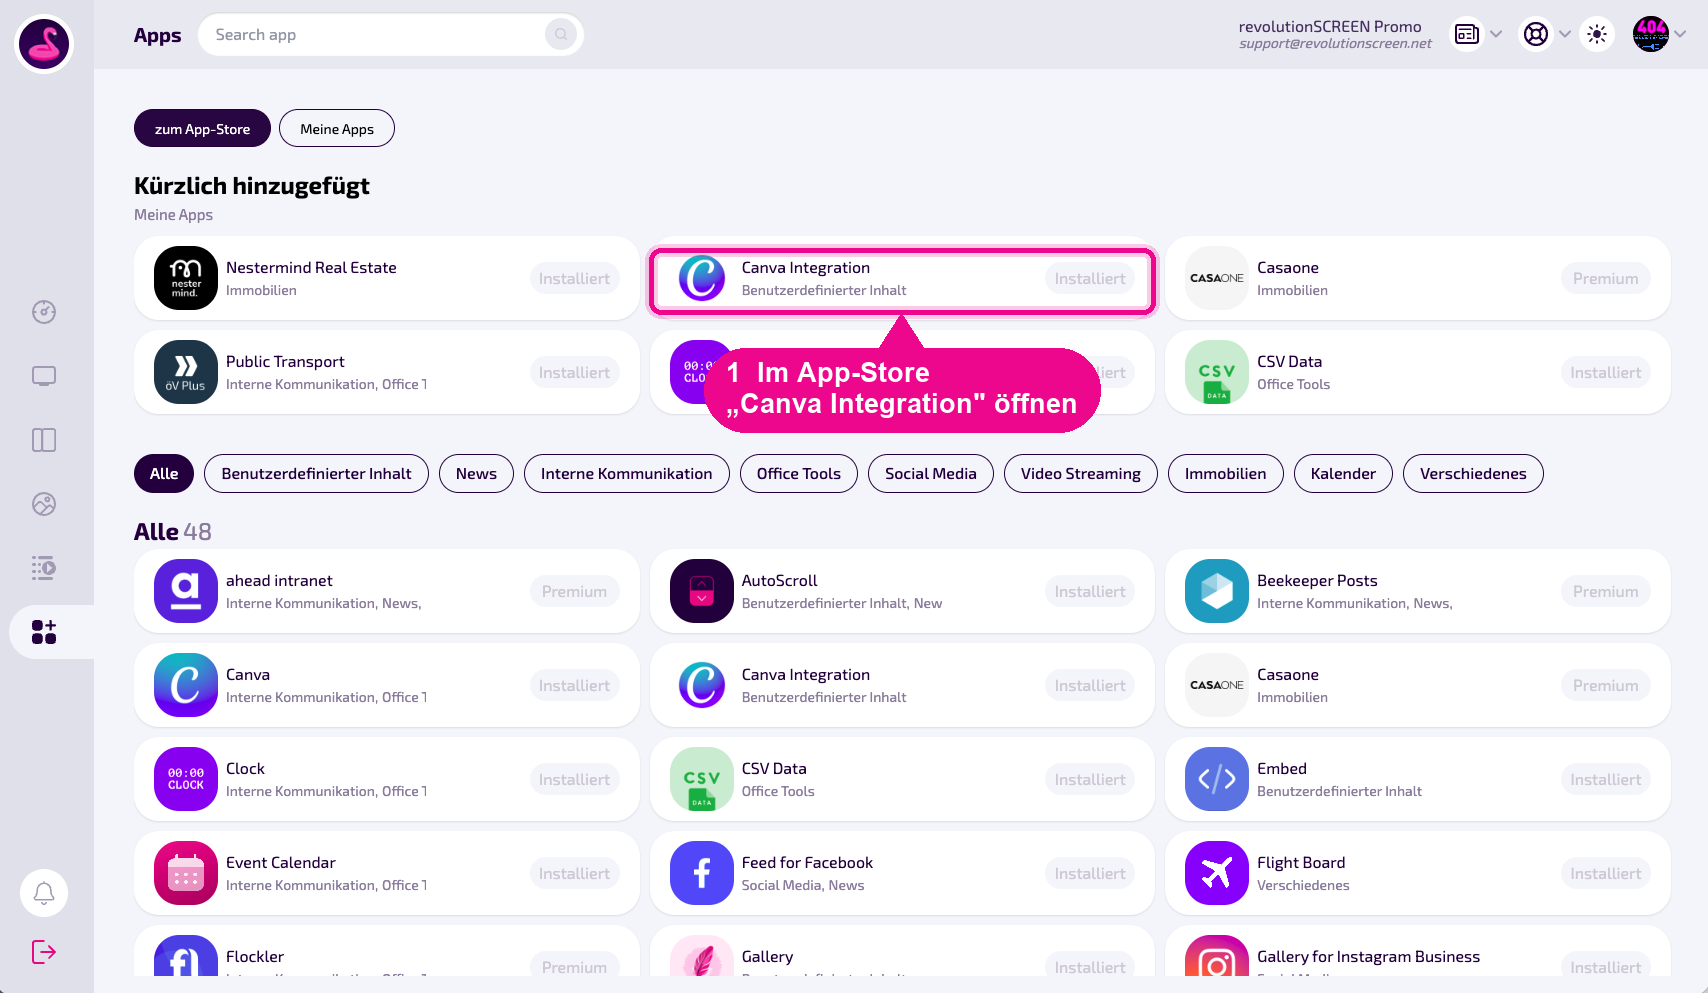Click Installiert badge on Nestermind Real Estate
This screenshot has height=993, width=1708.
[574, 278]
